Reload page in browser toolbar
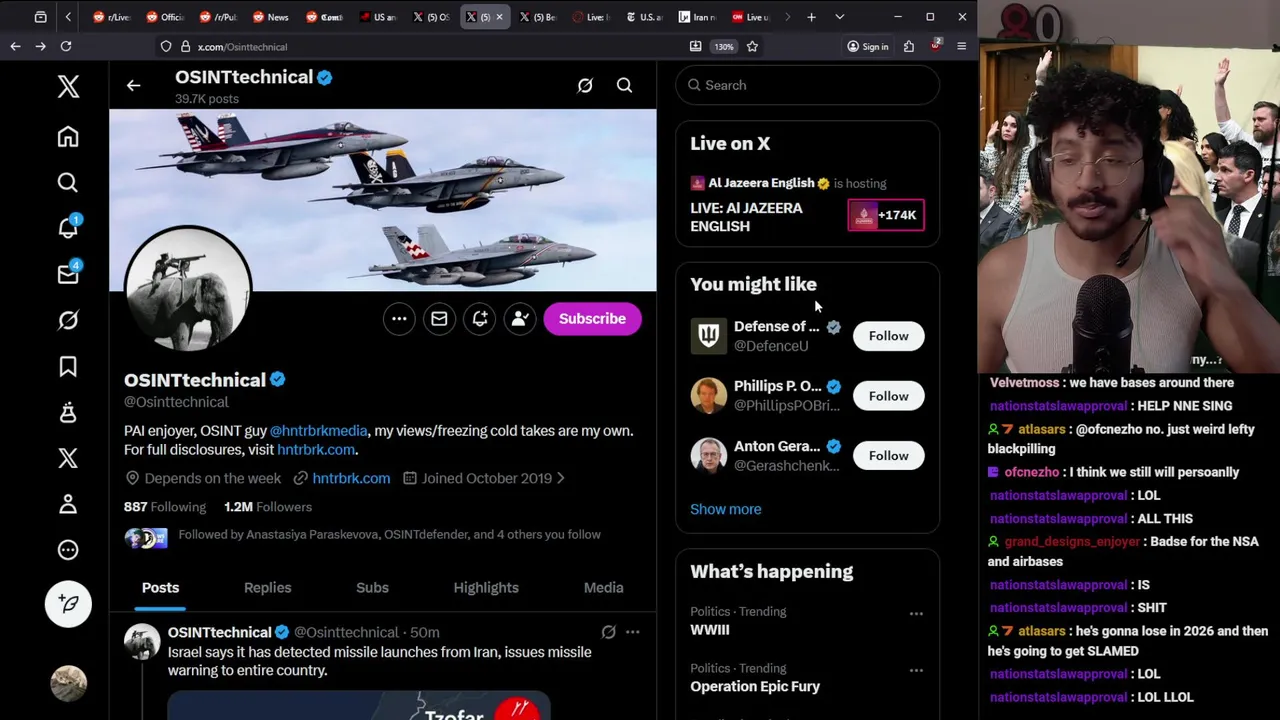 (66, 46)
